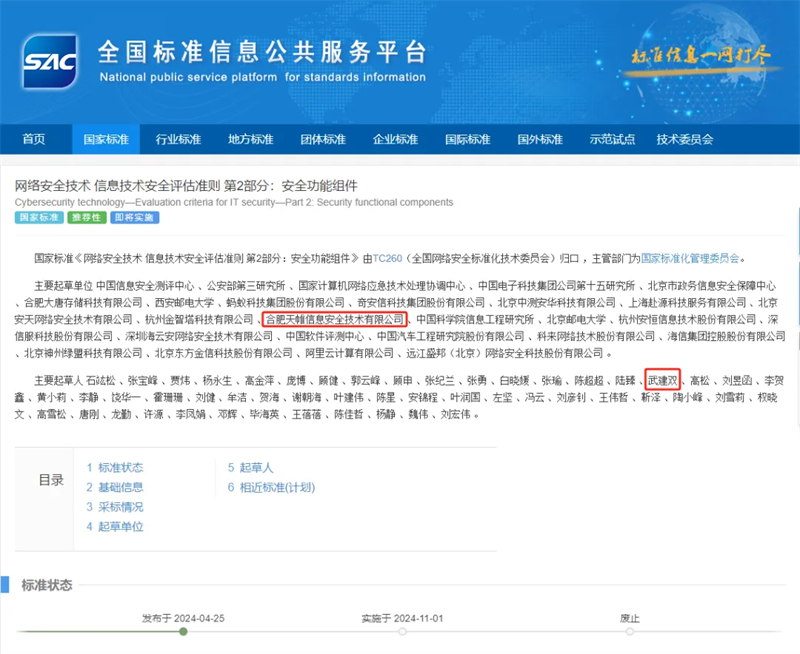
Task: Switch to the 行业标准 tab
Action: (177, 140)
